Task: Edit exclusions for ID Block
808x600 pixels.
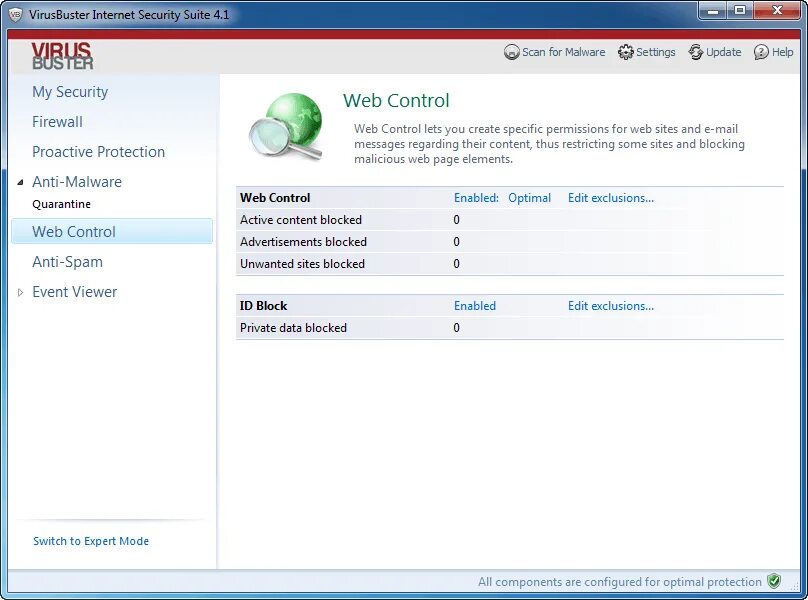Action: point(611,306)
